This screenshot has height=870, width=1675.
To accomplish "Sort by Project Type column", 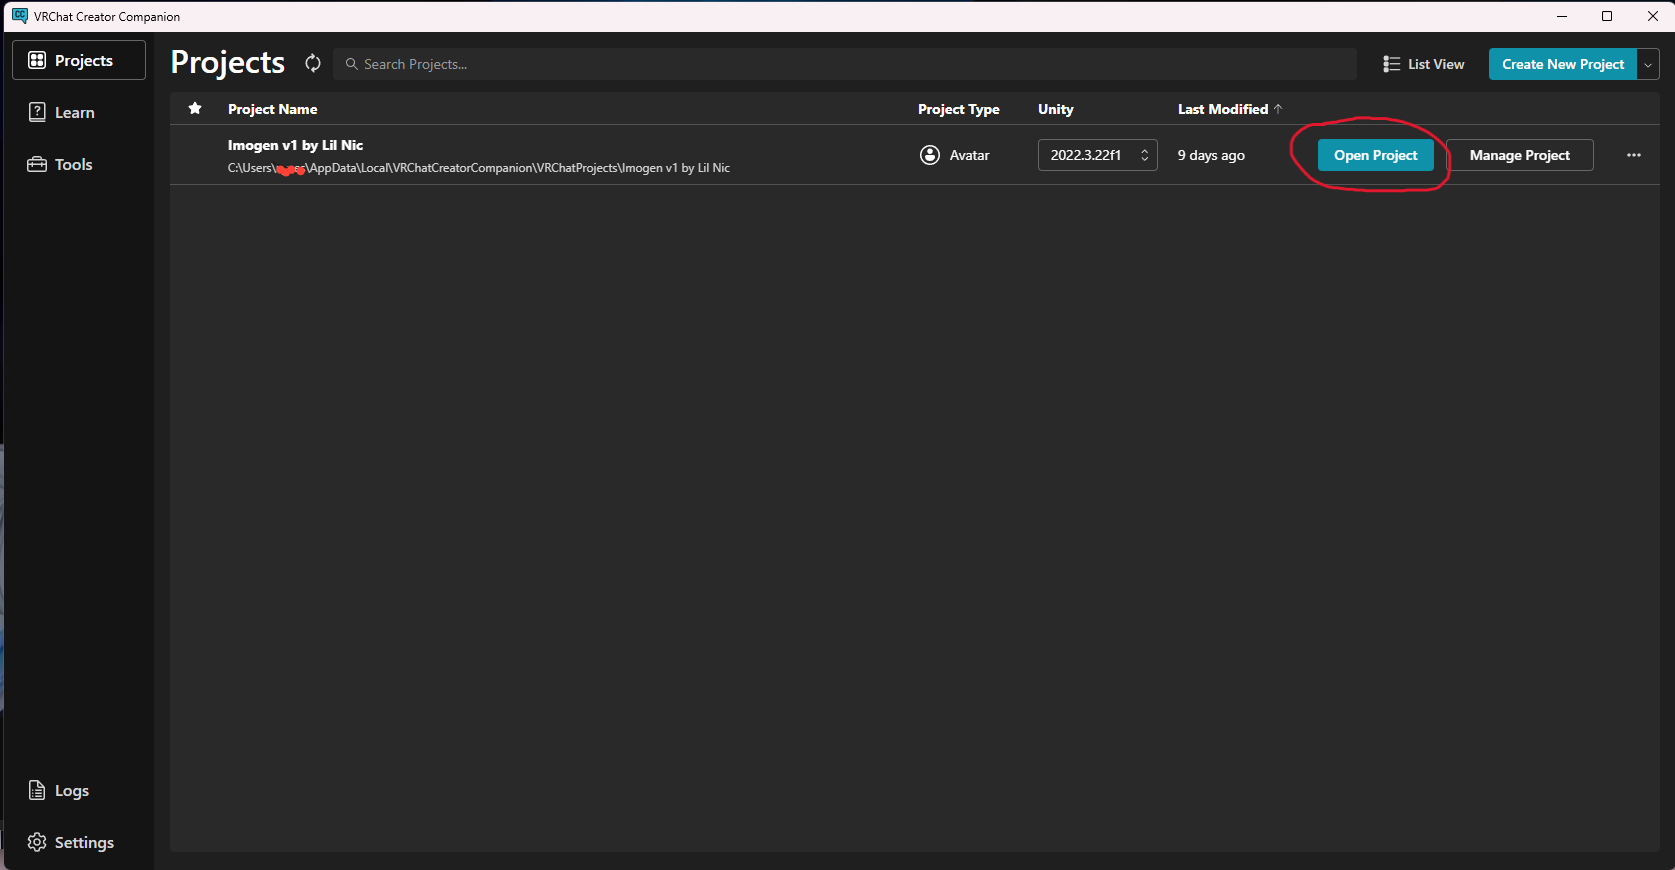I will coord(958,109).
